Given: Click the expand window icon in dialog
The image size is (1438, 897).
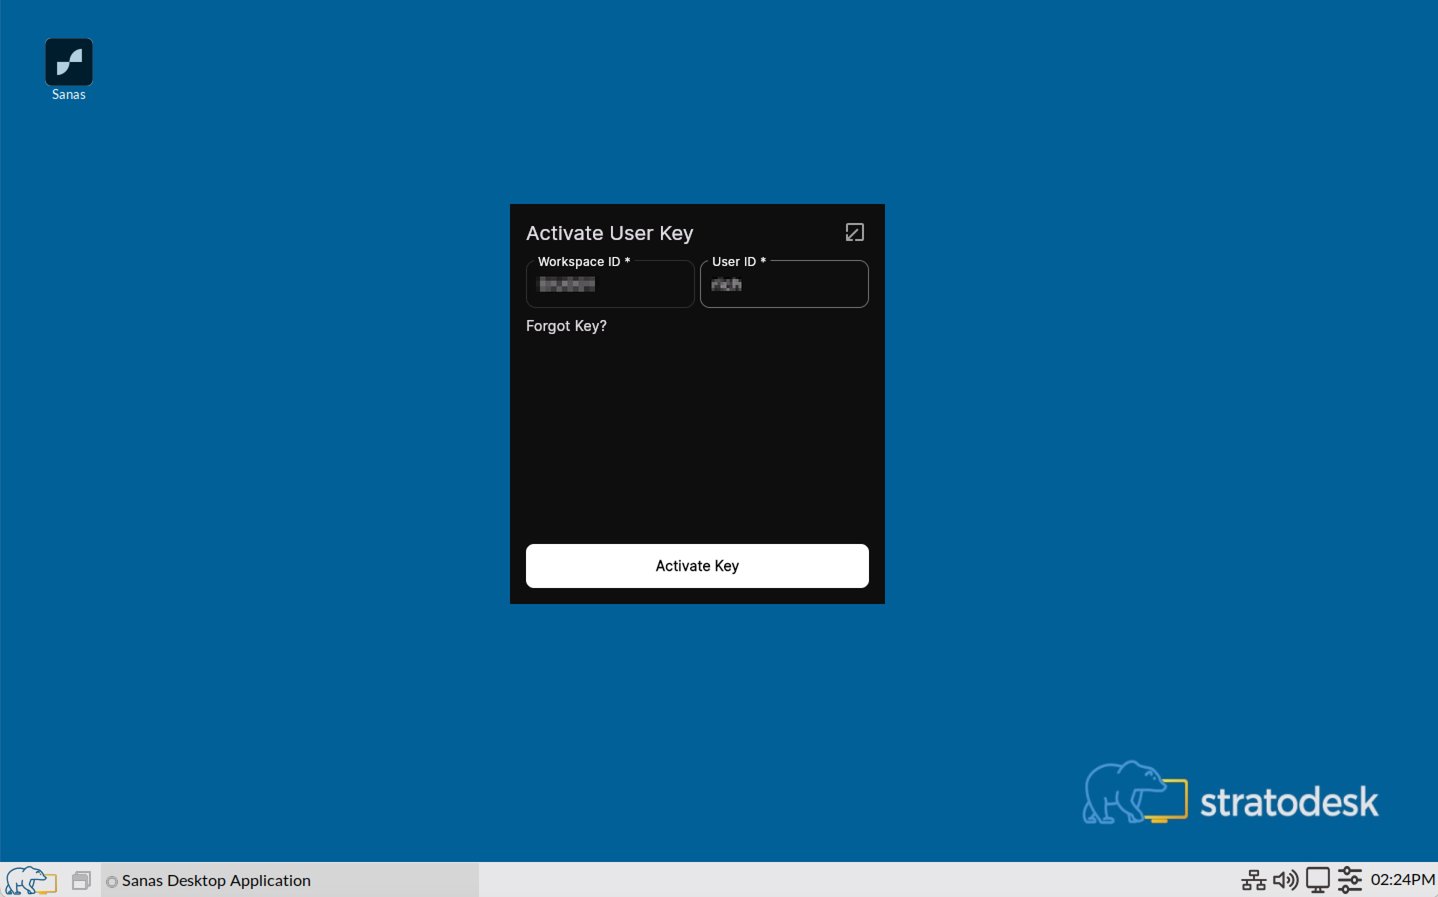Looking at the screenshot, I should (854, 232).
